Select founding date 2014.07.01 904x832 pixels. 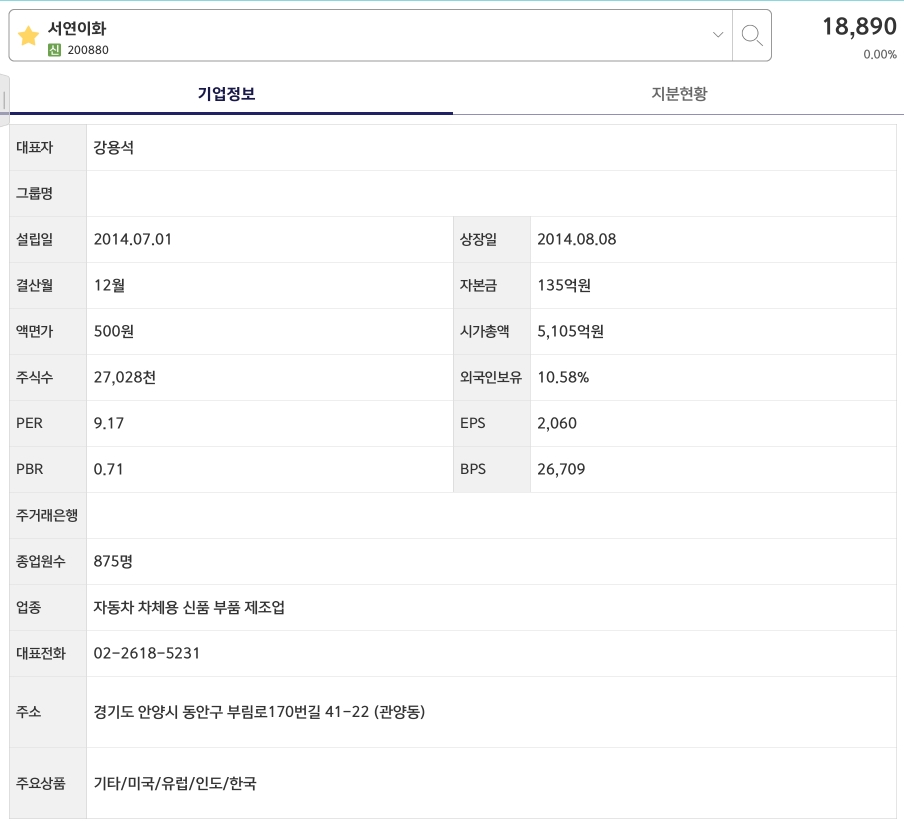pos(133,239)
